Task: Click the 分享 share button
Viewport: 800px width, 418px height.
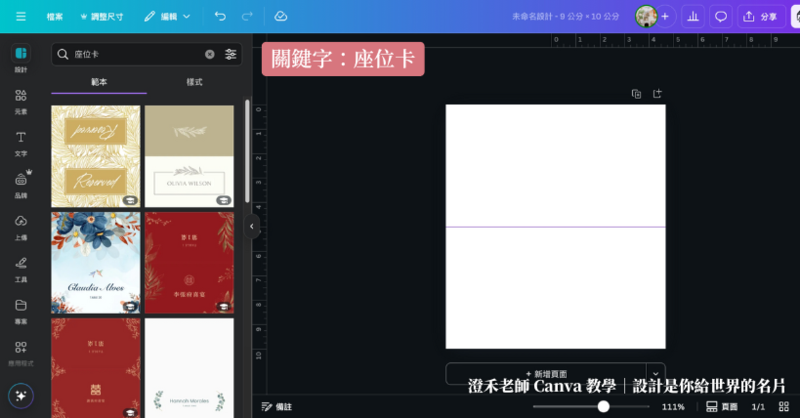Action: pyautogui.click(x=762, y=17)
